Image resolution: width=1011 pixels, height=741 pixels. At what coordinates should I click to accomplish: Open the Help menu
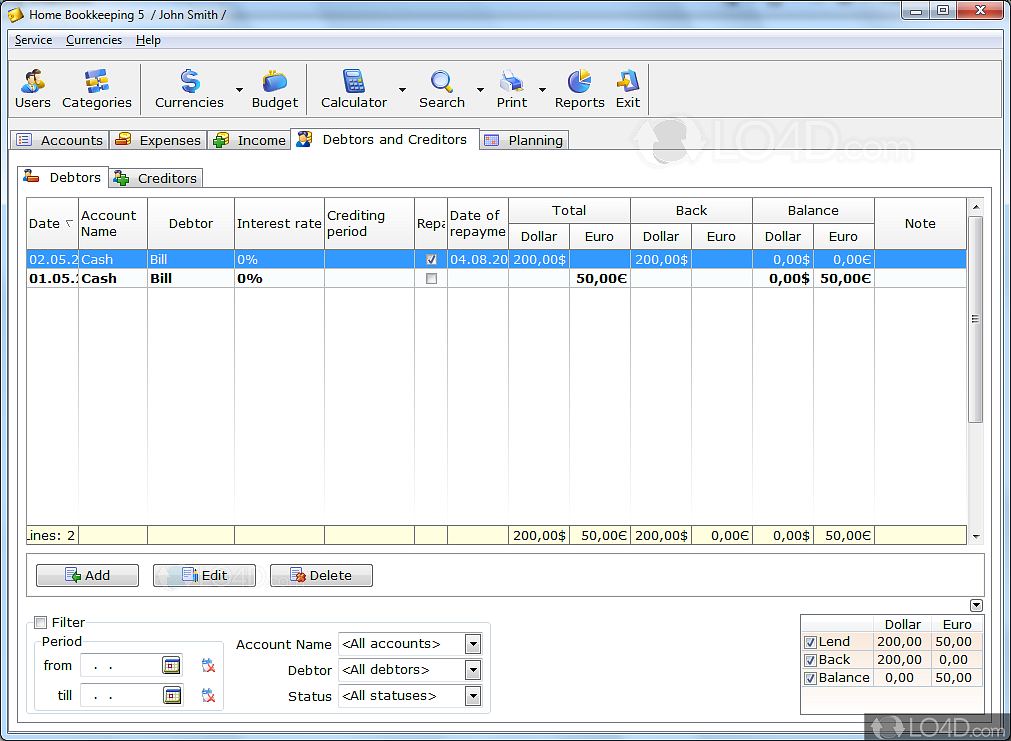coord(148,40)
